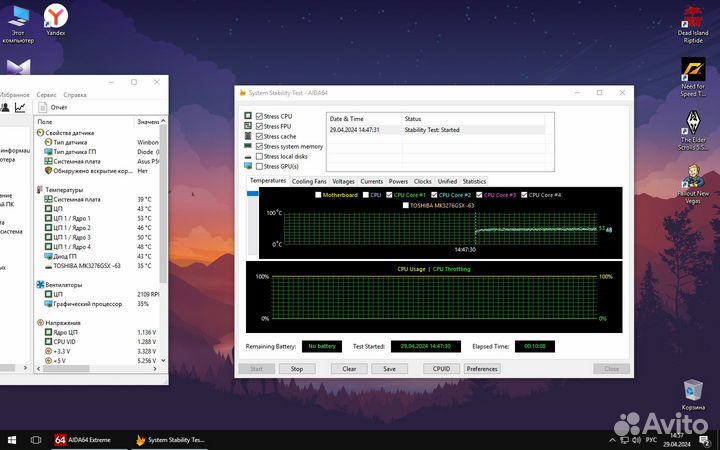Viewport: 720px width, 450px height.
Task: Launch The Elder Scrolls desktop shortcut
Action: [x=693, y=130]
